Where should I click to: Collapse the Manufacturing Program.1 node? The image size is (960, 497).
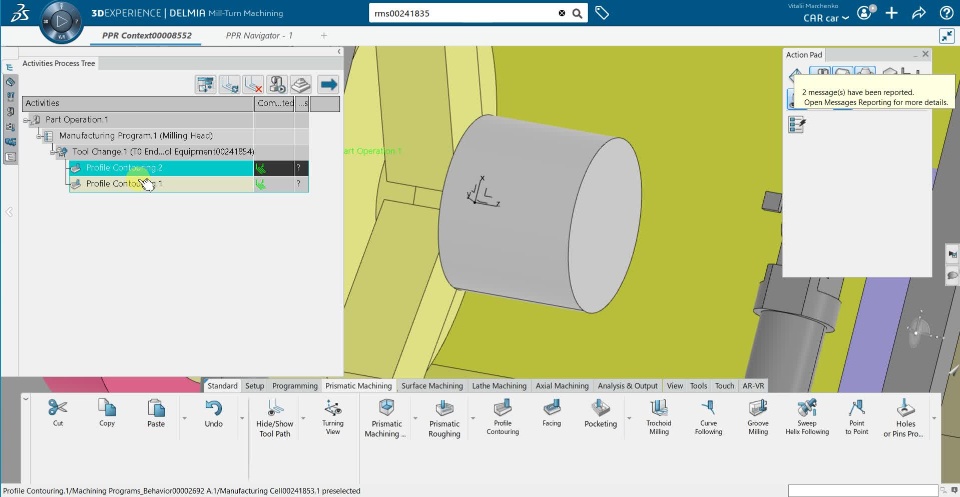coord(39,136)
